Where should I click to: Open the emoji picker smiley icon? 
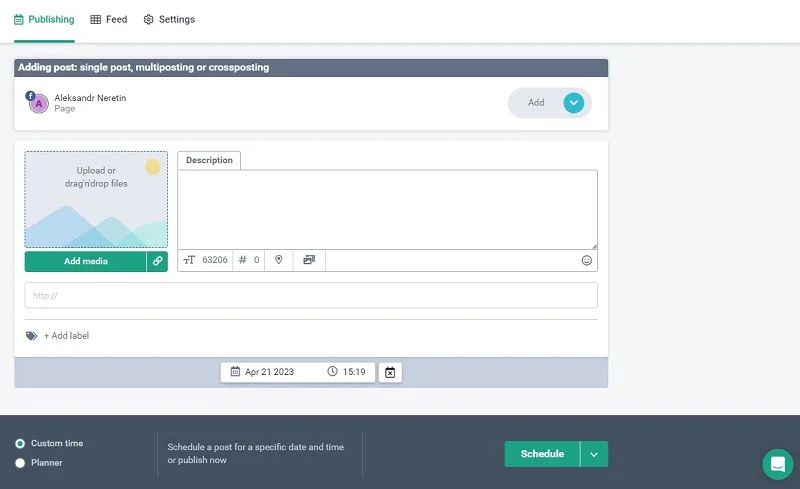(587, 260)
